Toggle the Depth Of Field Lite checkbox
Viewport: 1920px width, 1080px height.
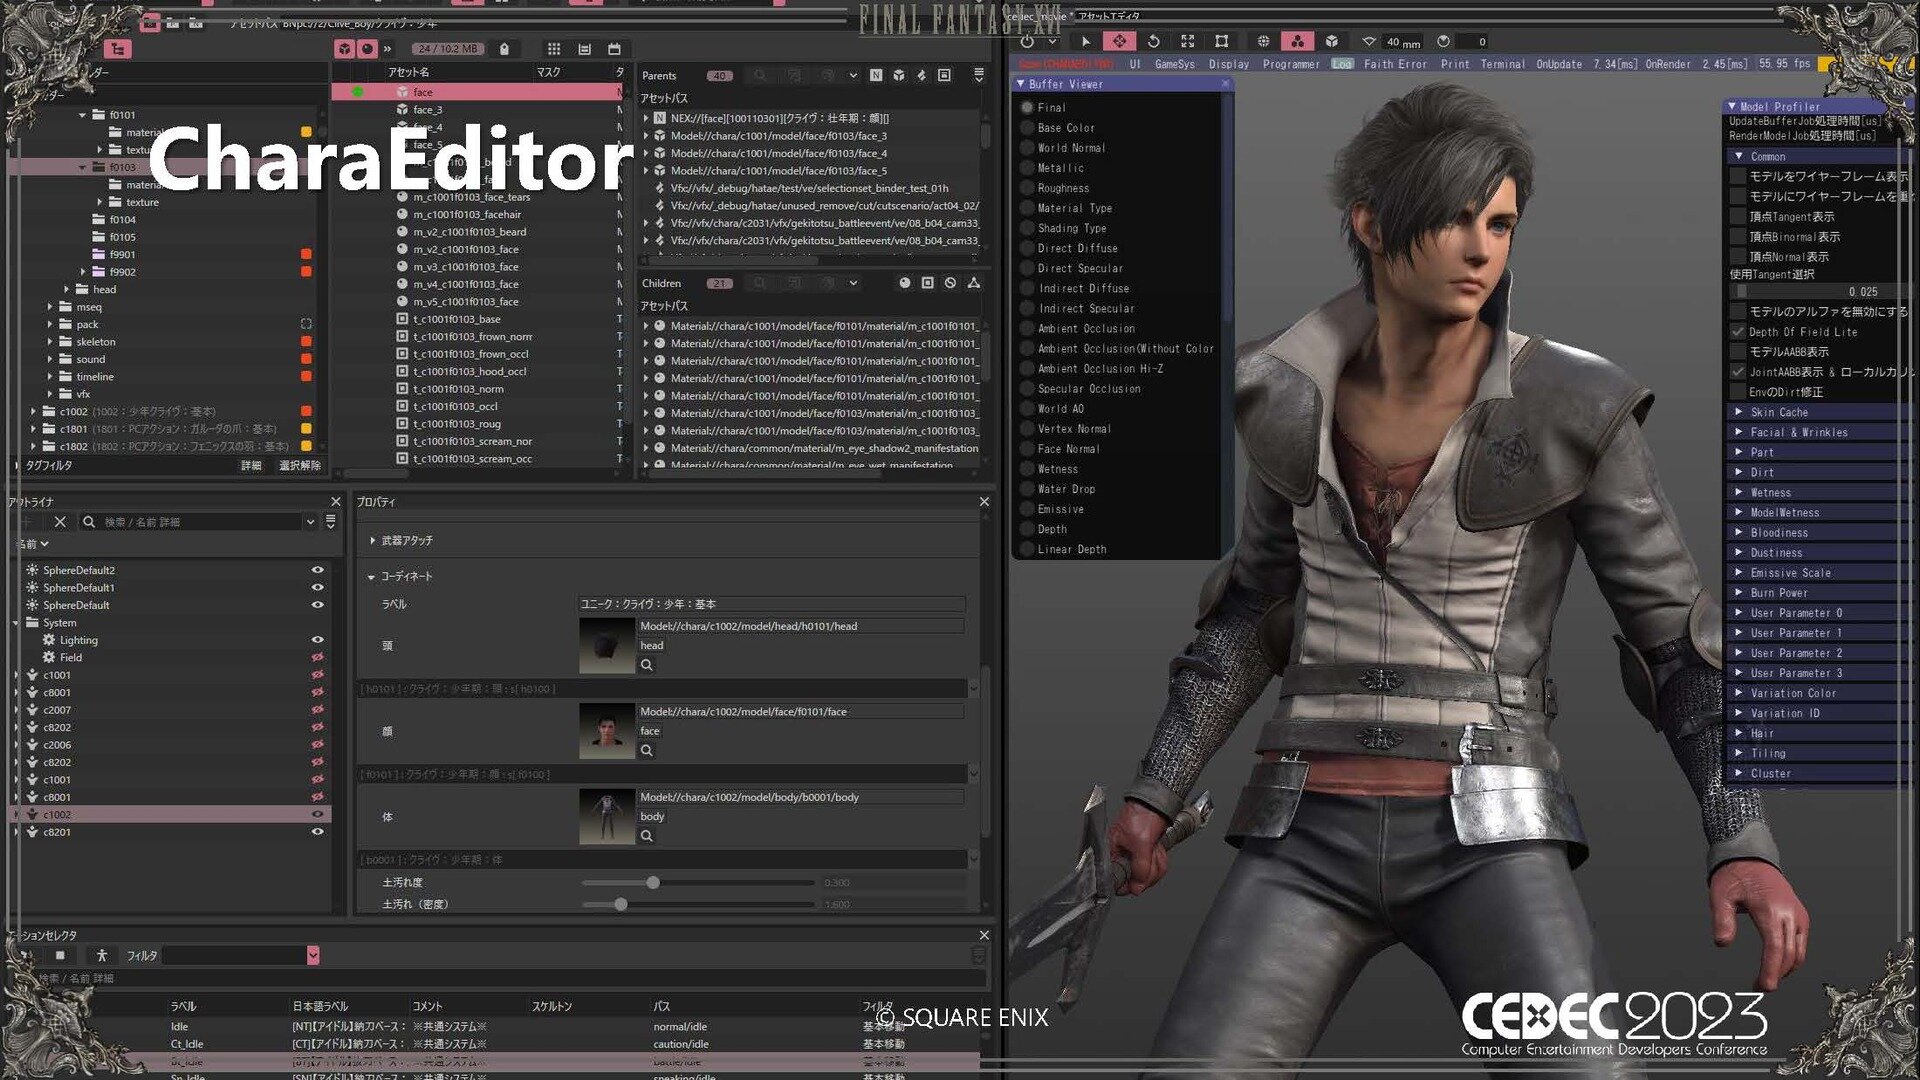pos(1738,332)
